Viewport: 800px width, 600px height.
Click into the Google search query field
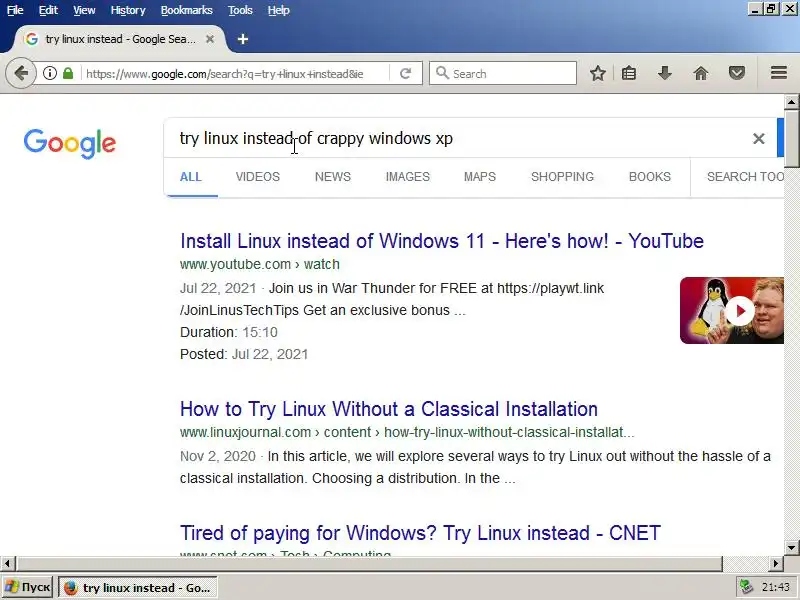pyautogui.click(x=459, y=138)
